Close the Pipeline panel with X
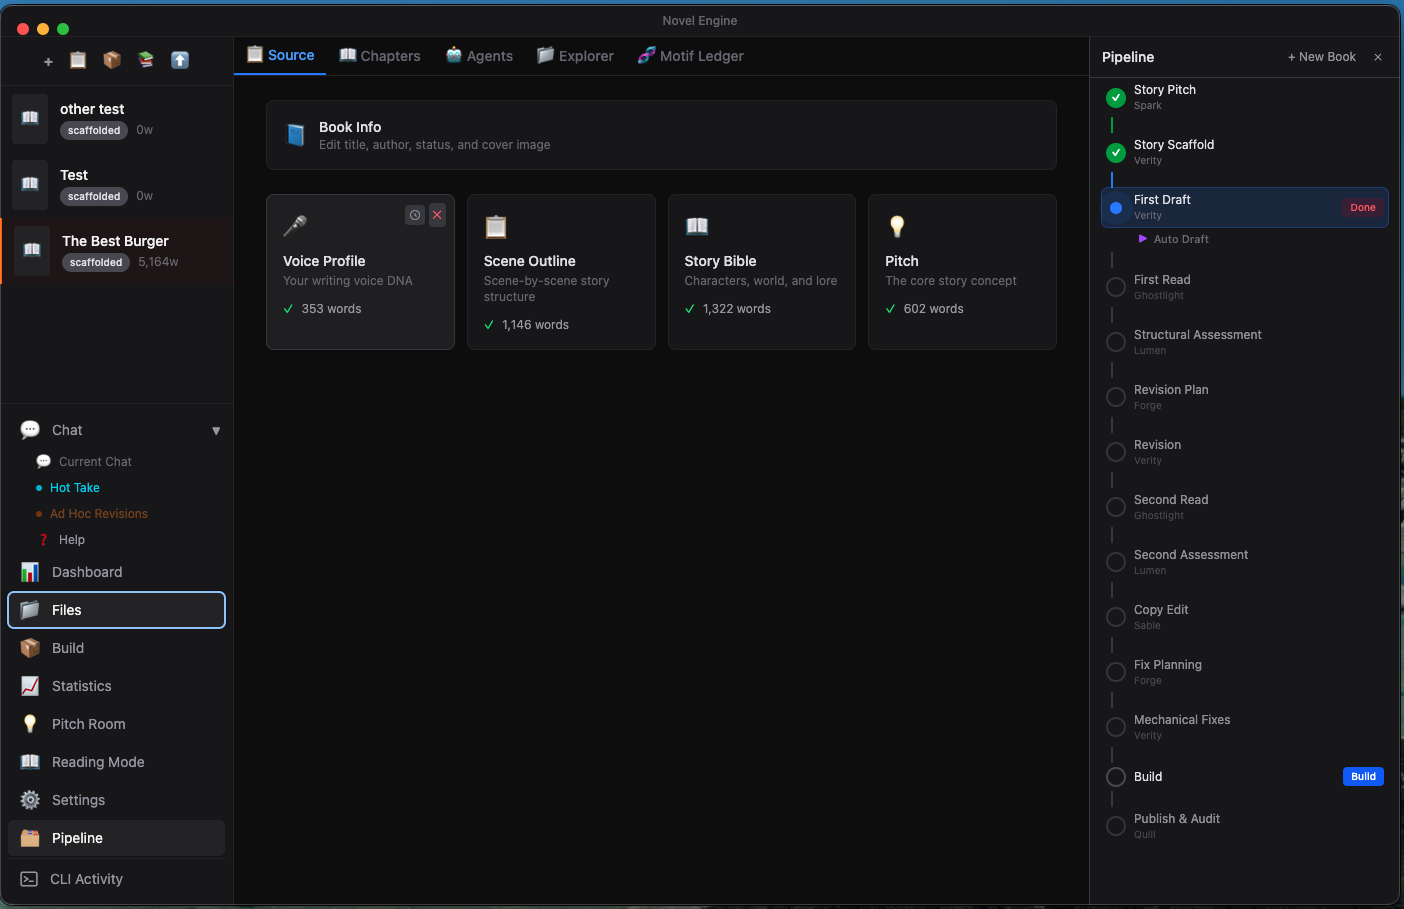Image resolution: width=1404 pixels, height=909 pixels. point(1378,57)
